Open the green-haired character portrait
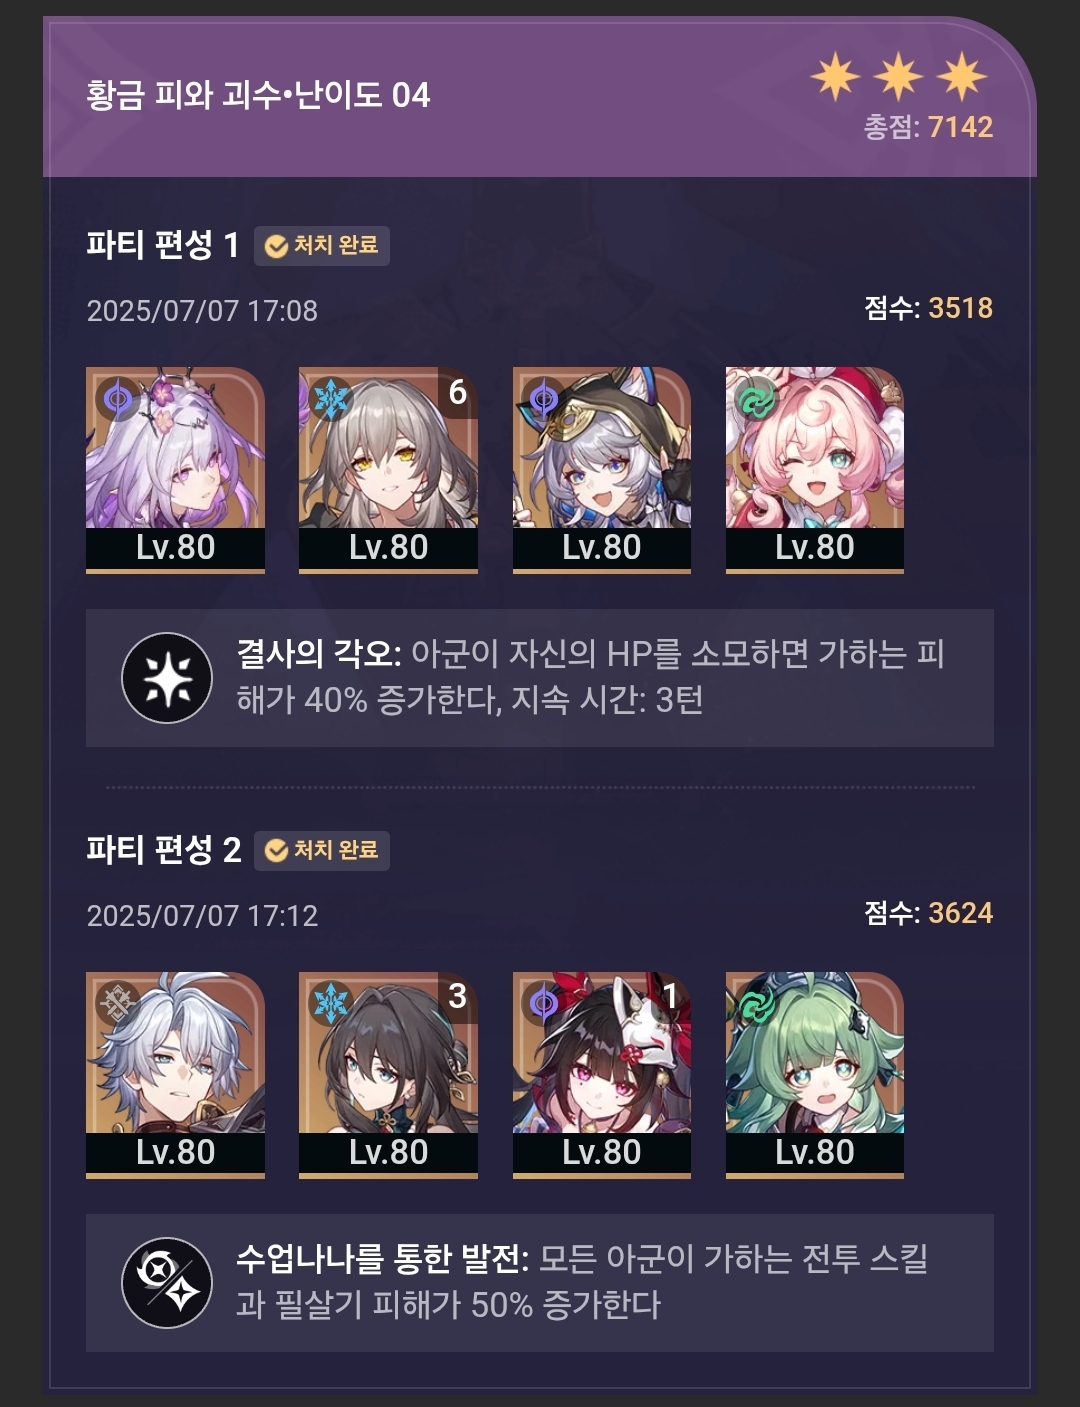 (x=814, y=1074)
